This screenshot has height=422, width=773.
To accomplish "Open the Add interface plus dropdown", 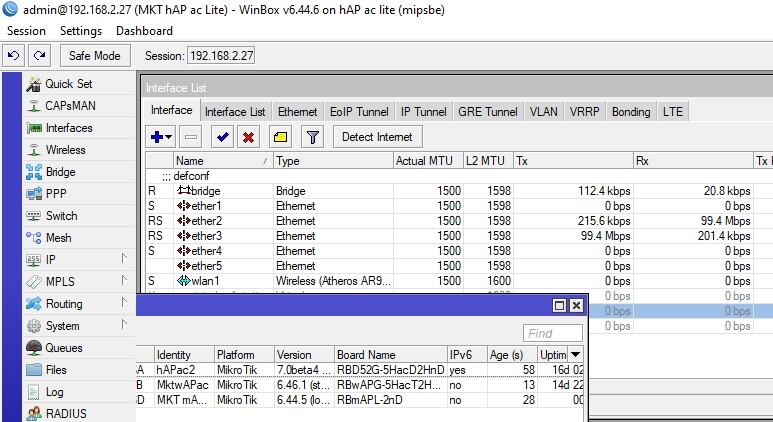I will (161, 137).
